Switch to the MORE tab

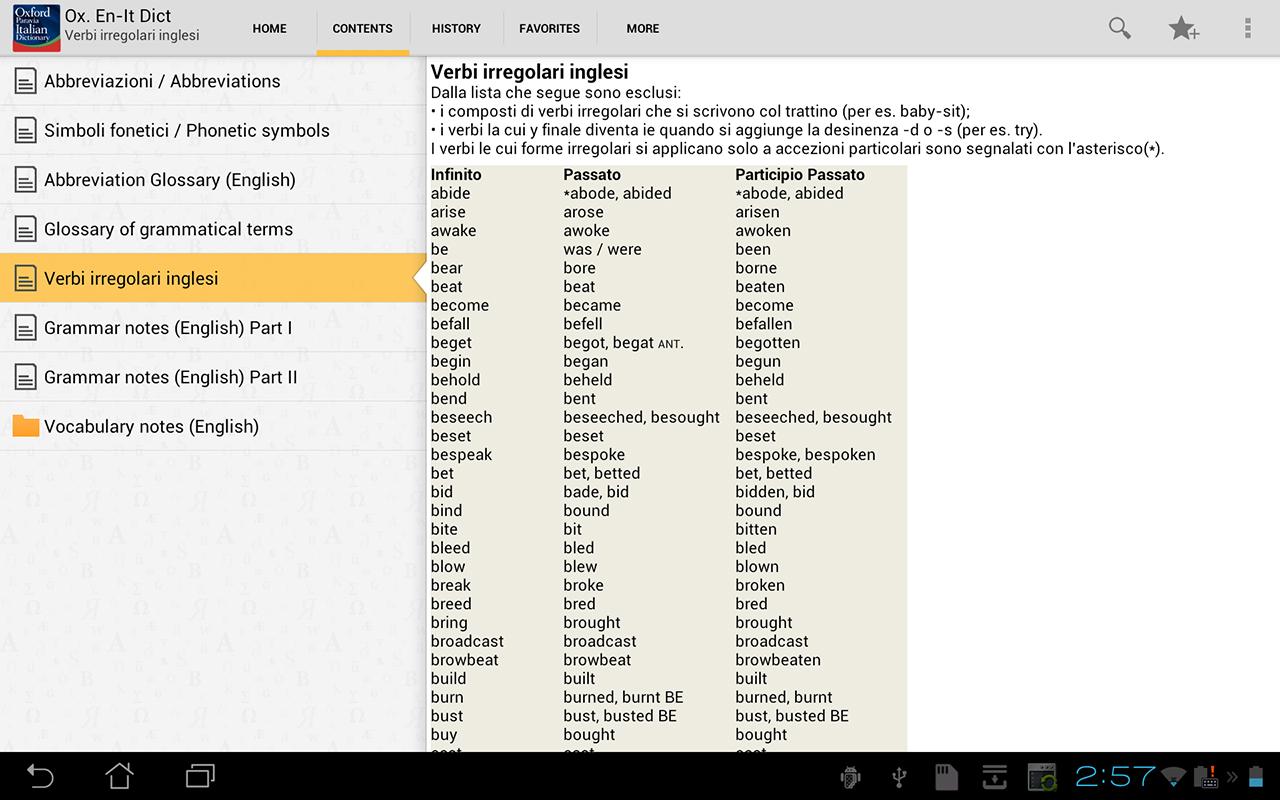point(642,28)
